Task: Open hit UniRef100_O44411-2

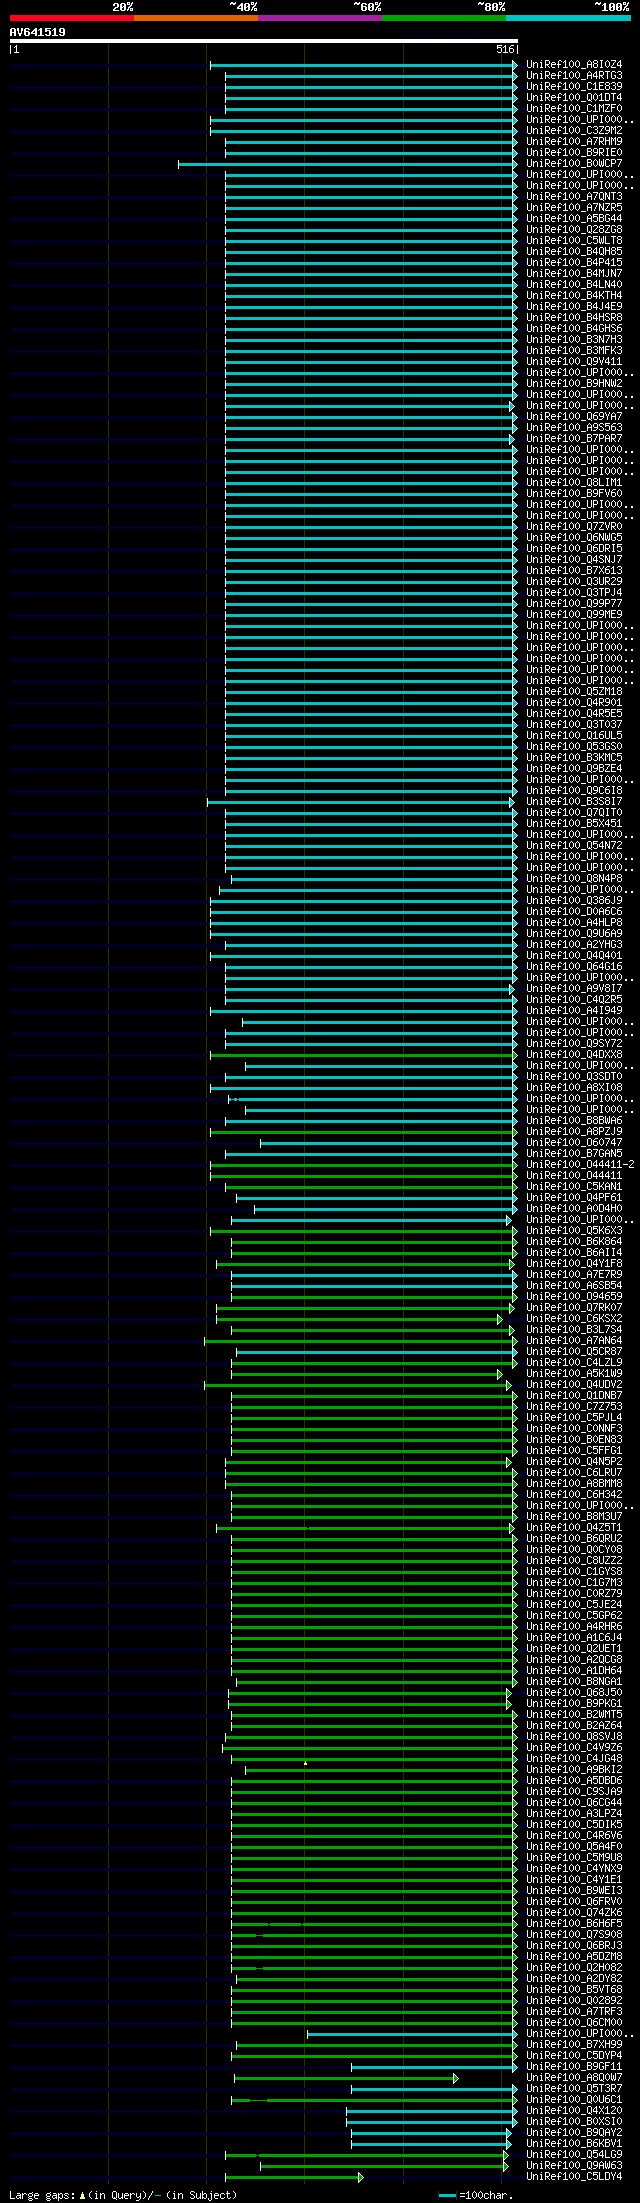Action: [x=580, y=1164]
